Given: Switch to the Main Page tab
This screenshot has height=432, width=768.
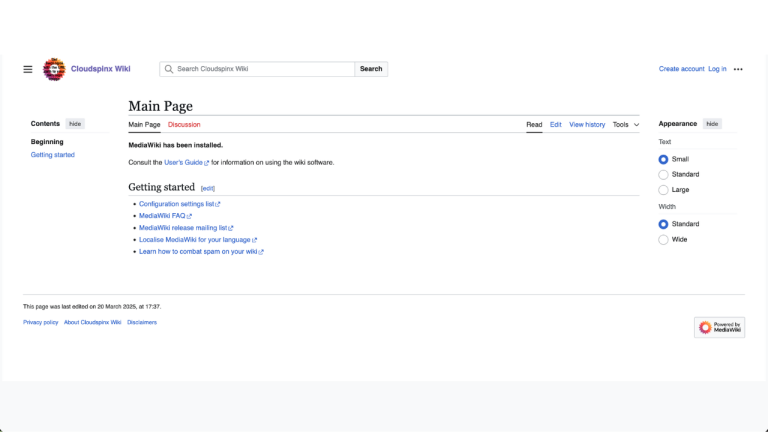Looking at the screenshot, I should pos(144,124).
